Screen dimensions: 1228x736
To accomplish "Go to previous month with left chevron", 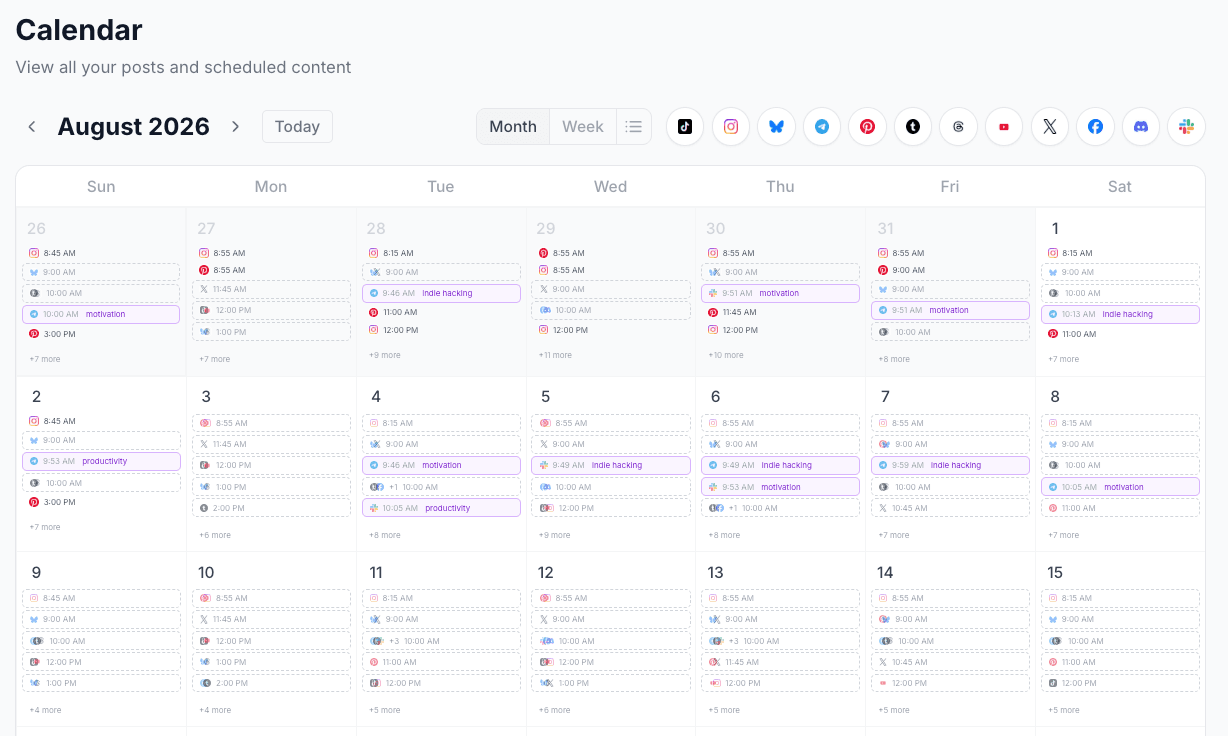I will (32, 127).
